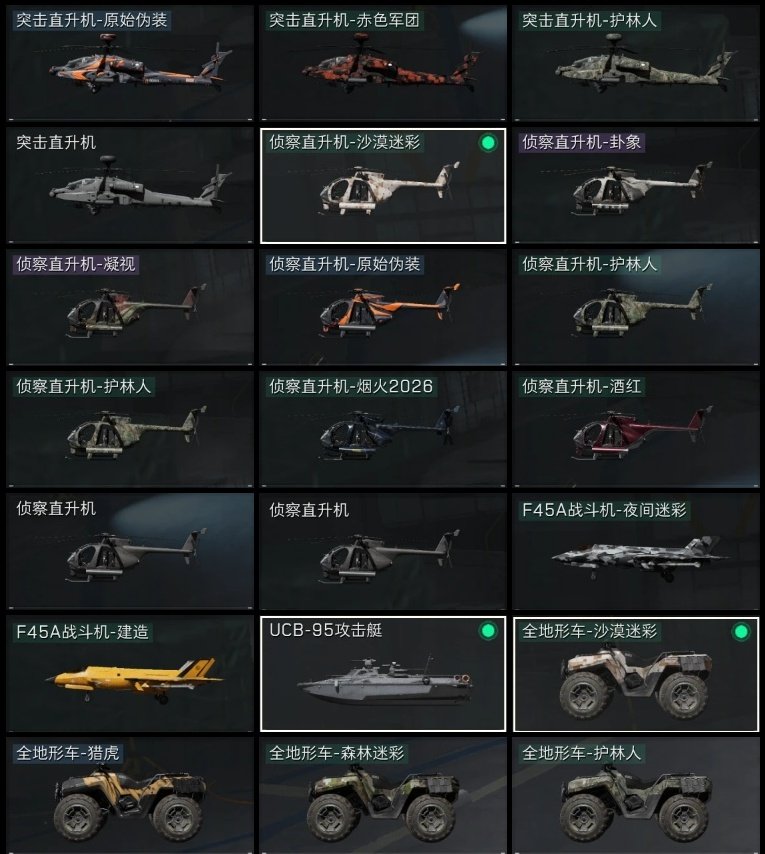Image resolution: width=765 pixels, height=854 pixels.
Task: Select the 突击直升机-原始伪装 skin card
Action: 130,63
